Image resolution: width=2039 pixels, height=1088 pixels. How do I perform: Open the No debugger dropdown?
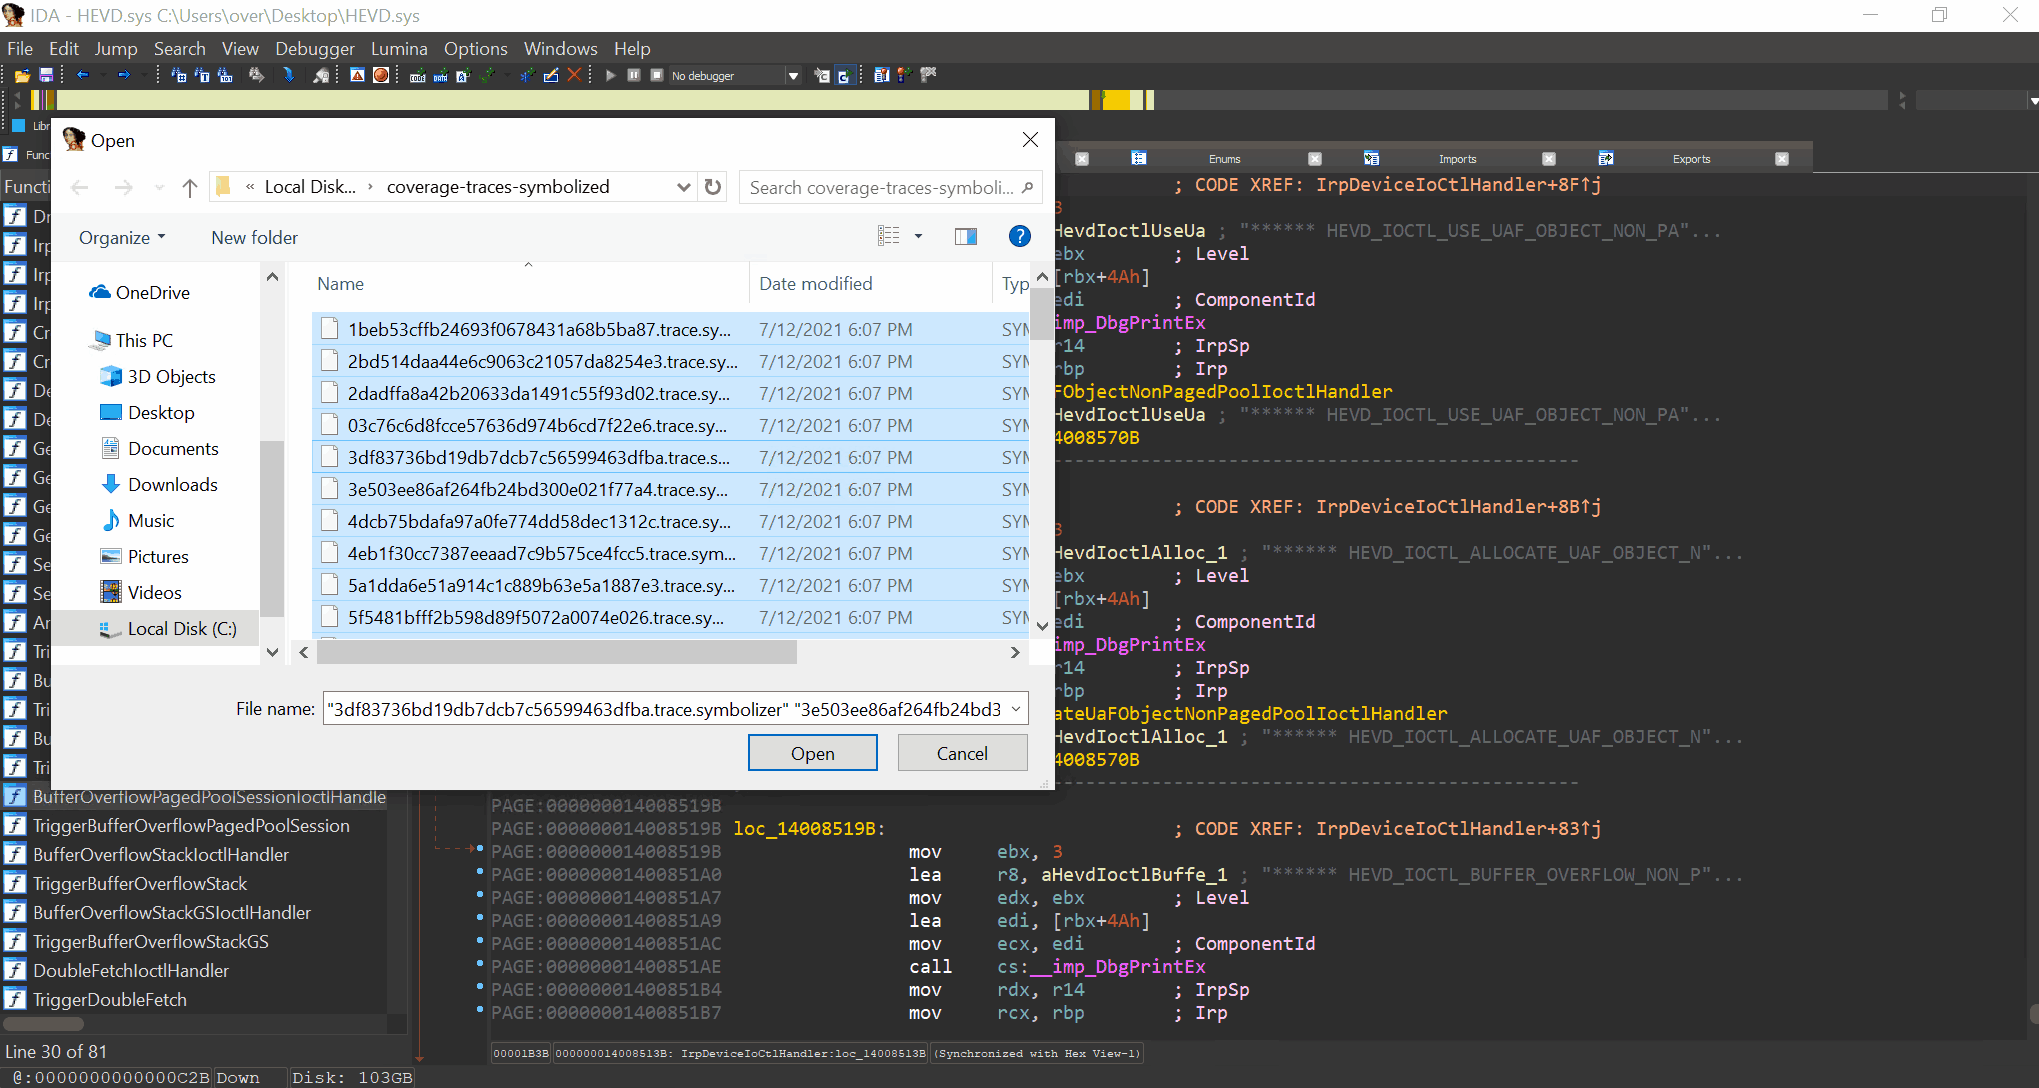[793, 75]
